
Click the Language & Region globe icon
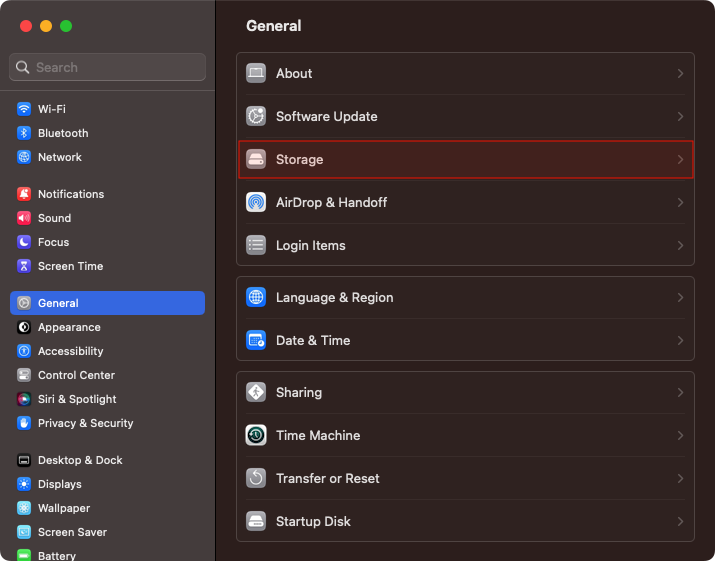pyautogui.click(x=256, y=297)
